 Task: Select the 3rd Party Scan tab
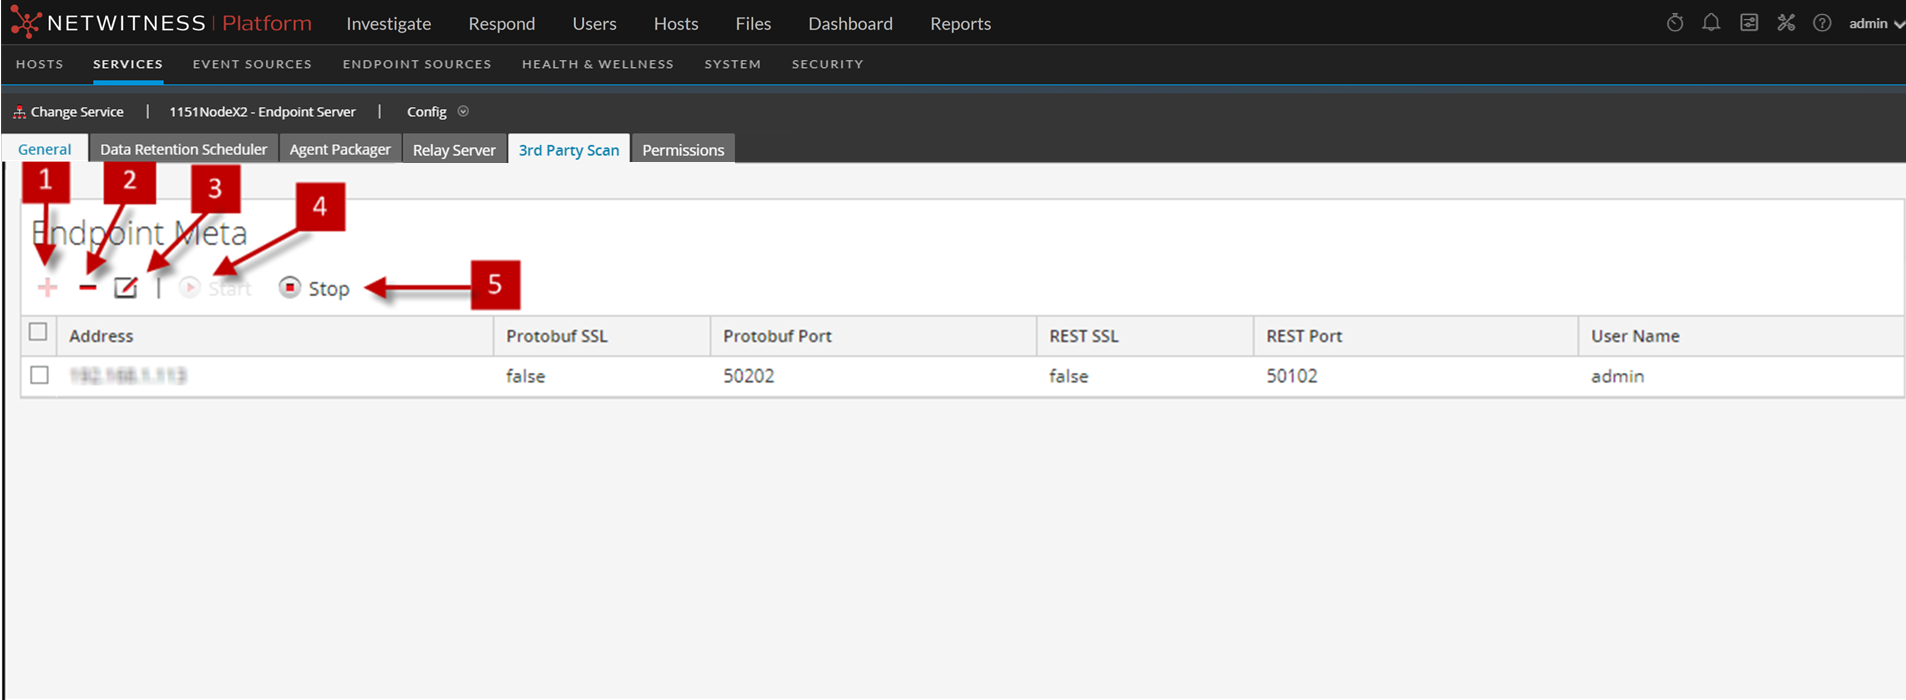click(x=569, y=149)
